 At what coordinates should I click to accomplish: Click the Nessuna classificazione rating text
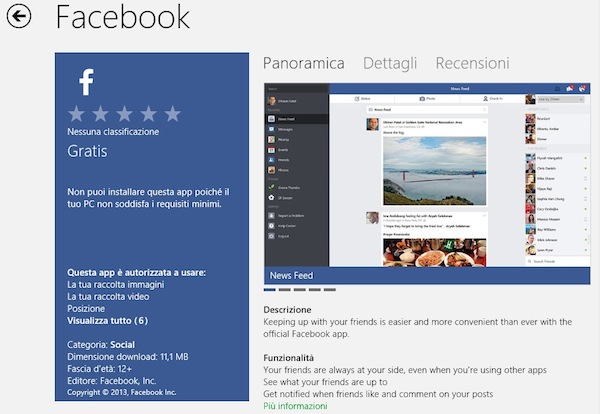(113, 132)
